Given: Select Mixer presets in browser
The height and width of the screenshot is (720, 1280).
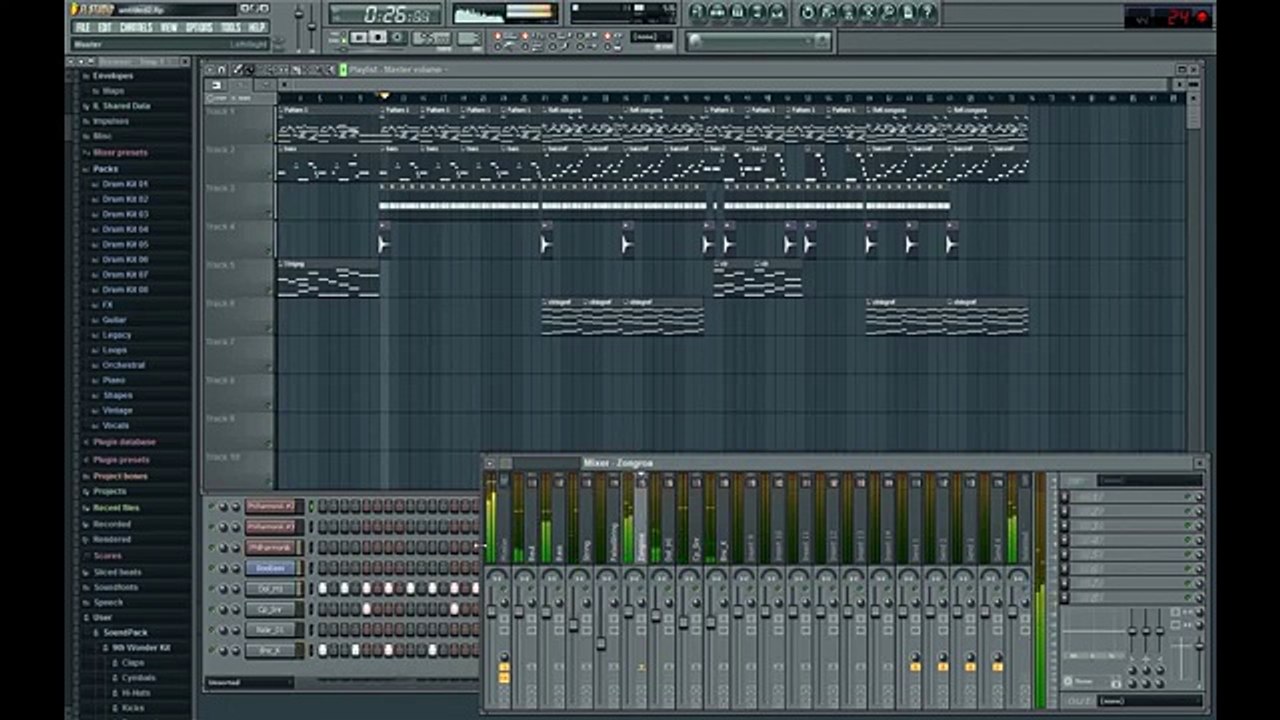Looking at the screenshot, I should coord(120,153).
